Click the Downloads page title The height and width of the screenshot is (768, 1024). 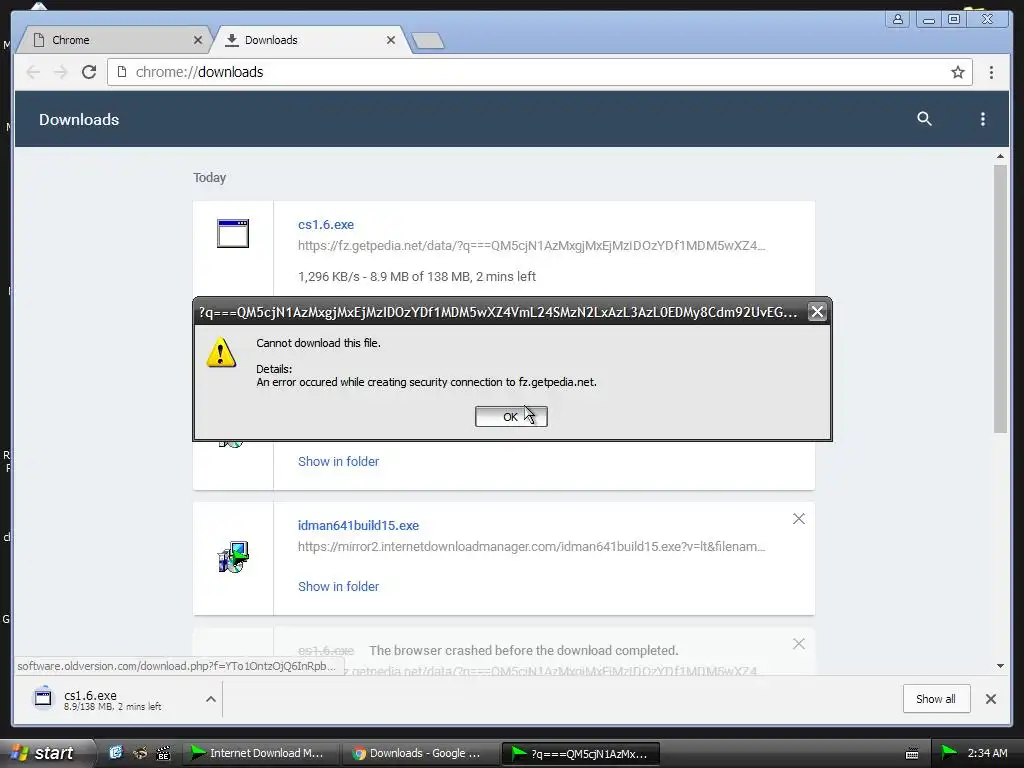tap(79, 120)
